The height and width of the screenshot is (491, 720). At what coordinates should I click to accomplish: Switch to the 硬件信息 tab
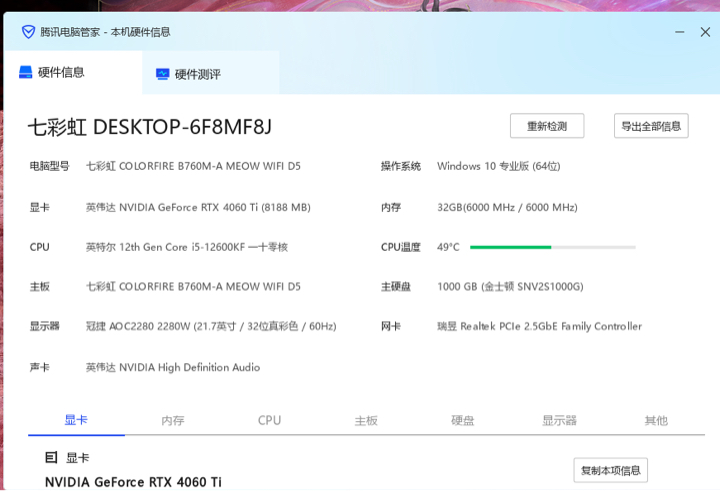pos(73,72)
